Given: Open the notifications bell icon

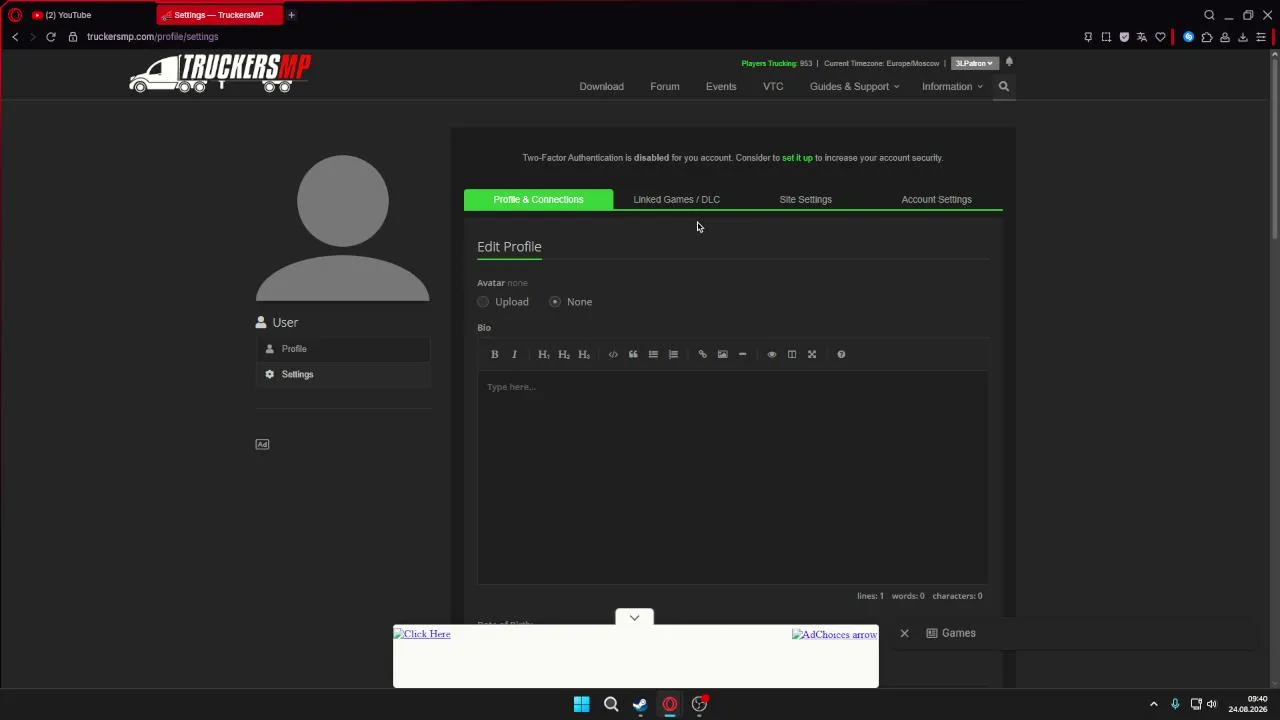Looking at the screenshot, I should pos(1009,62).
